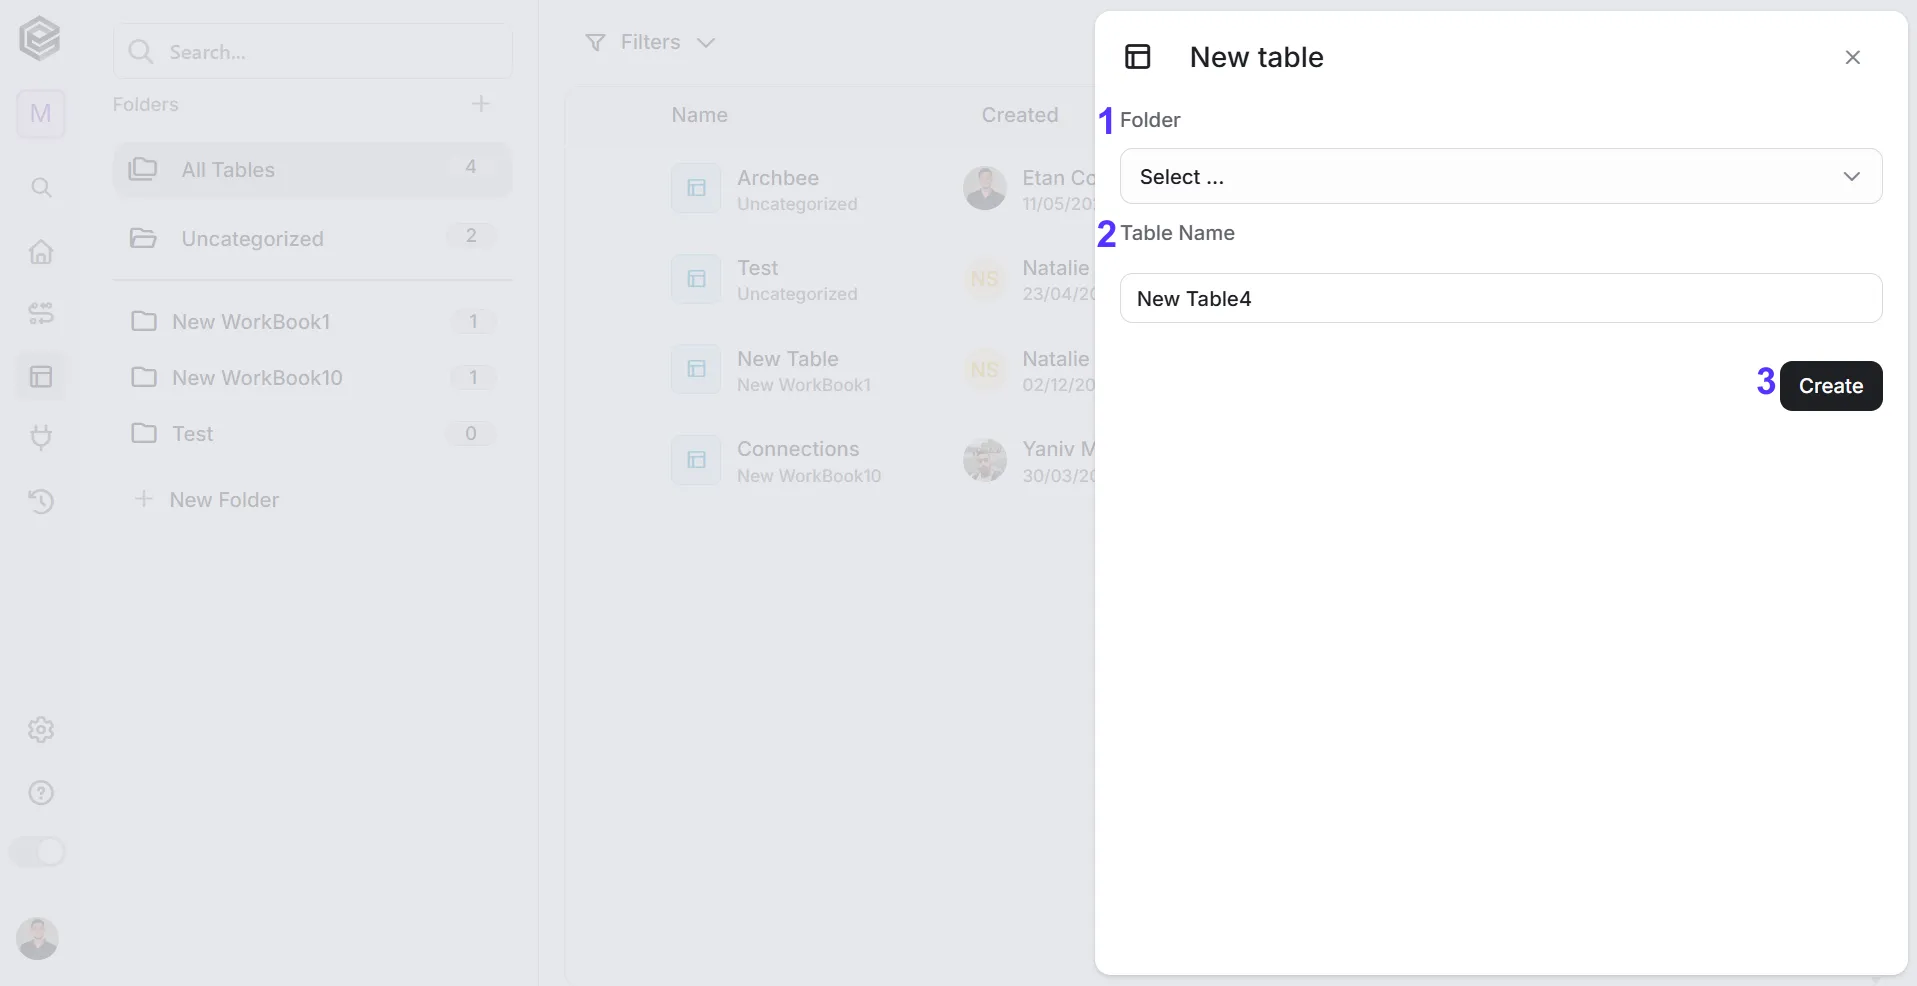Click the New Folder button
This screenshot has width=1917, height=986.
coord(207,500)
